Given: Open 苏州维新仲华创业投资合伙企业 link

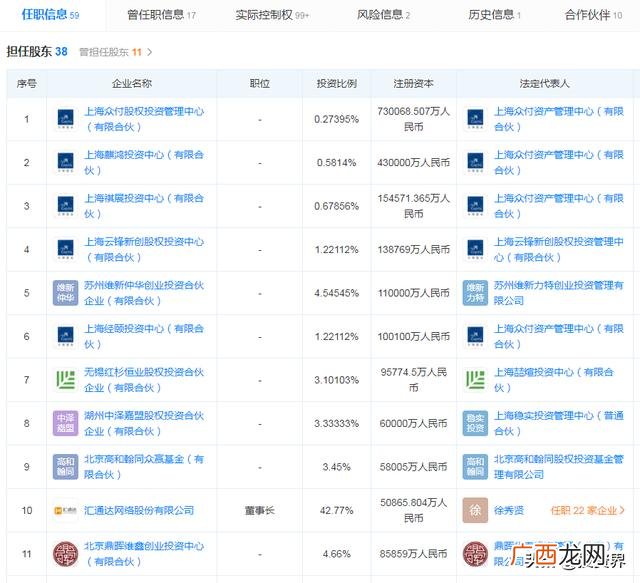Looking at the screenshot, I should click(x=144, y=293).
